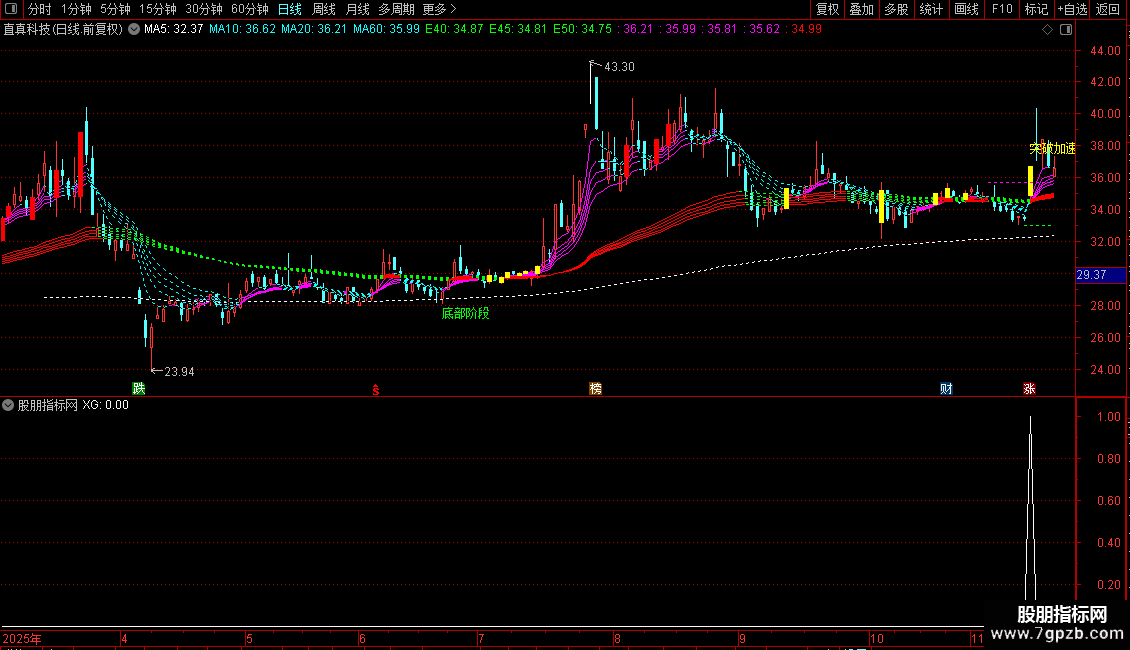Open F10 company information

point(1001,10)
